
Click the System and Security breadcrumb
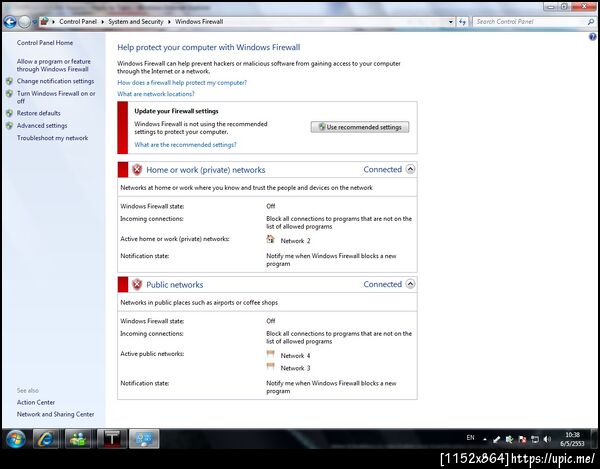136,22
